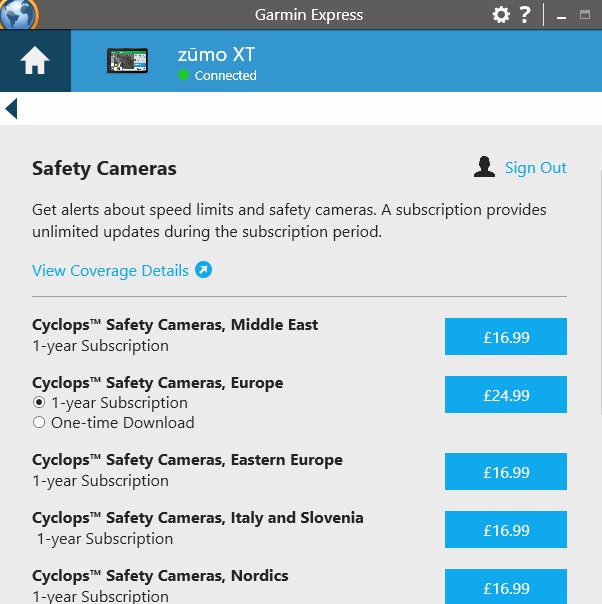Click the external link arrow beside Coverage Details

click(203, 270)
